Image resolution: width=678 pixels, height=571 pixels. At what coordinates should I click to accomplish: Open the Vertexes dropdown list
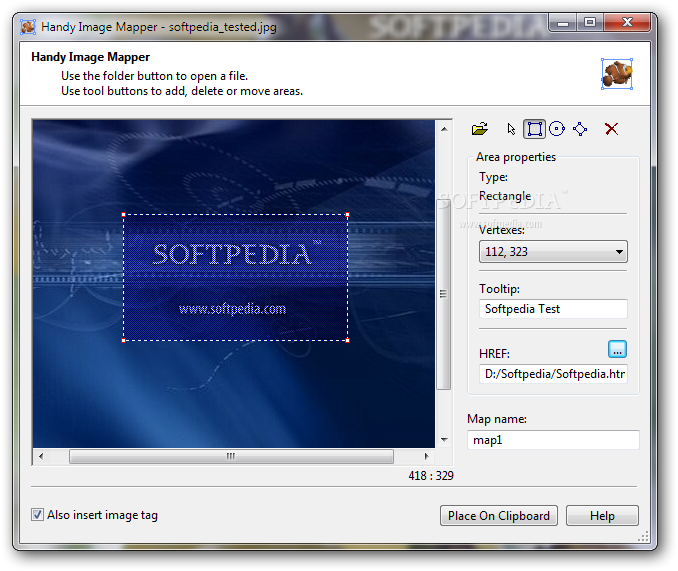[553, 252]
